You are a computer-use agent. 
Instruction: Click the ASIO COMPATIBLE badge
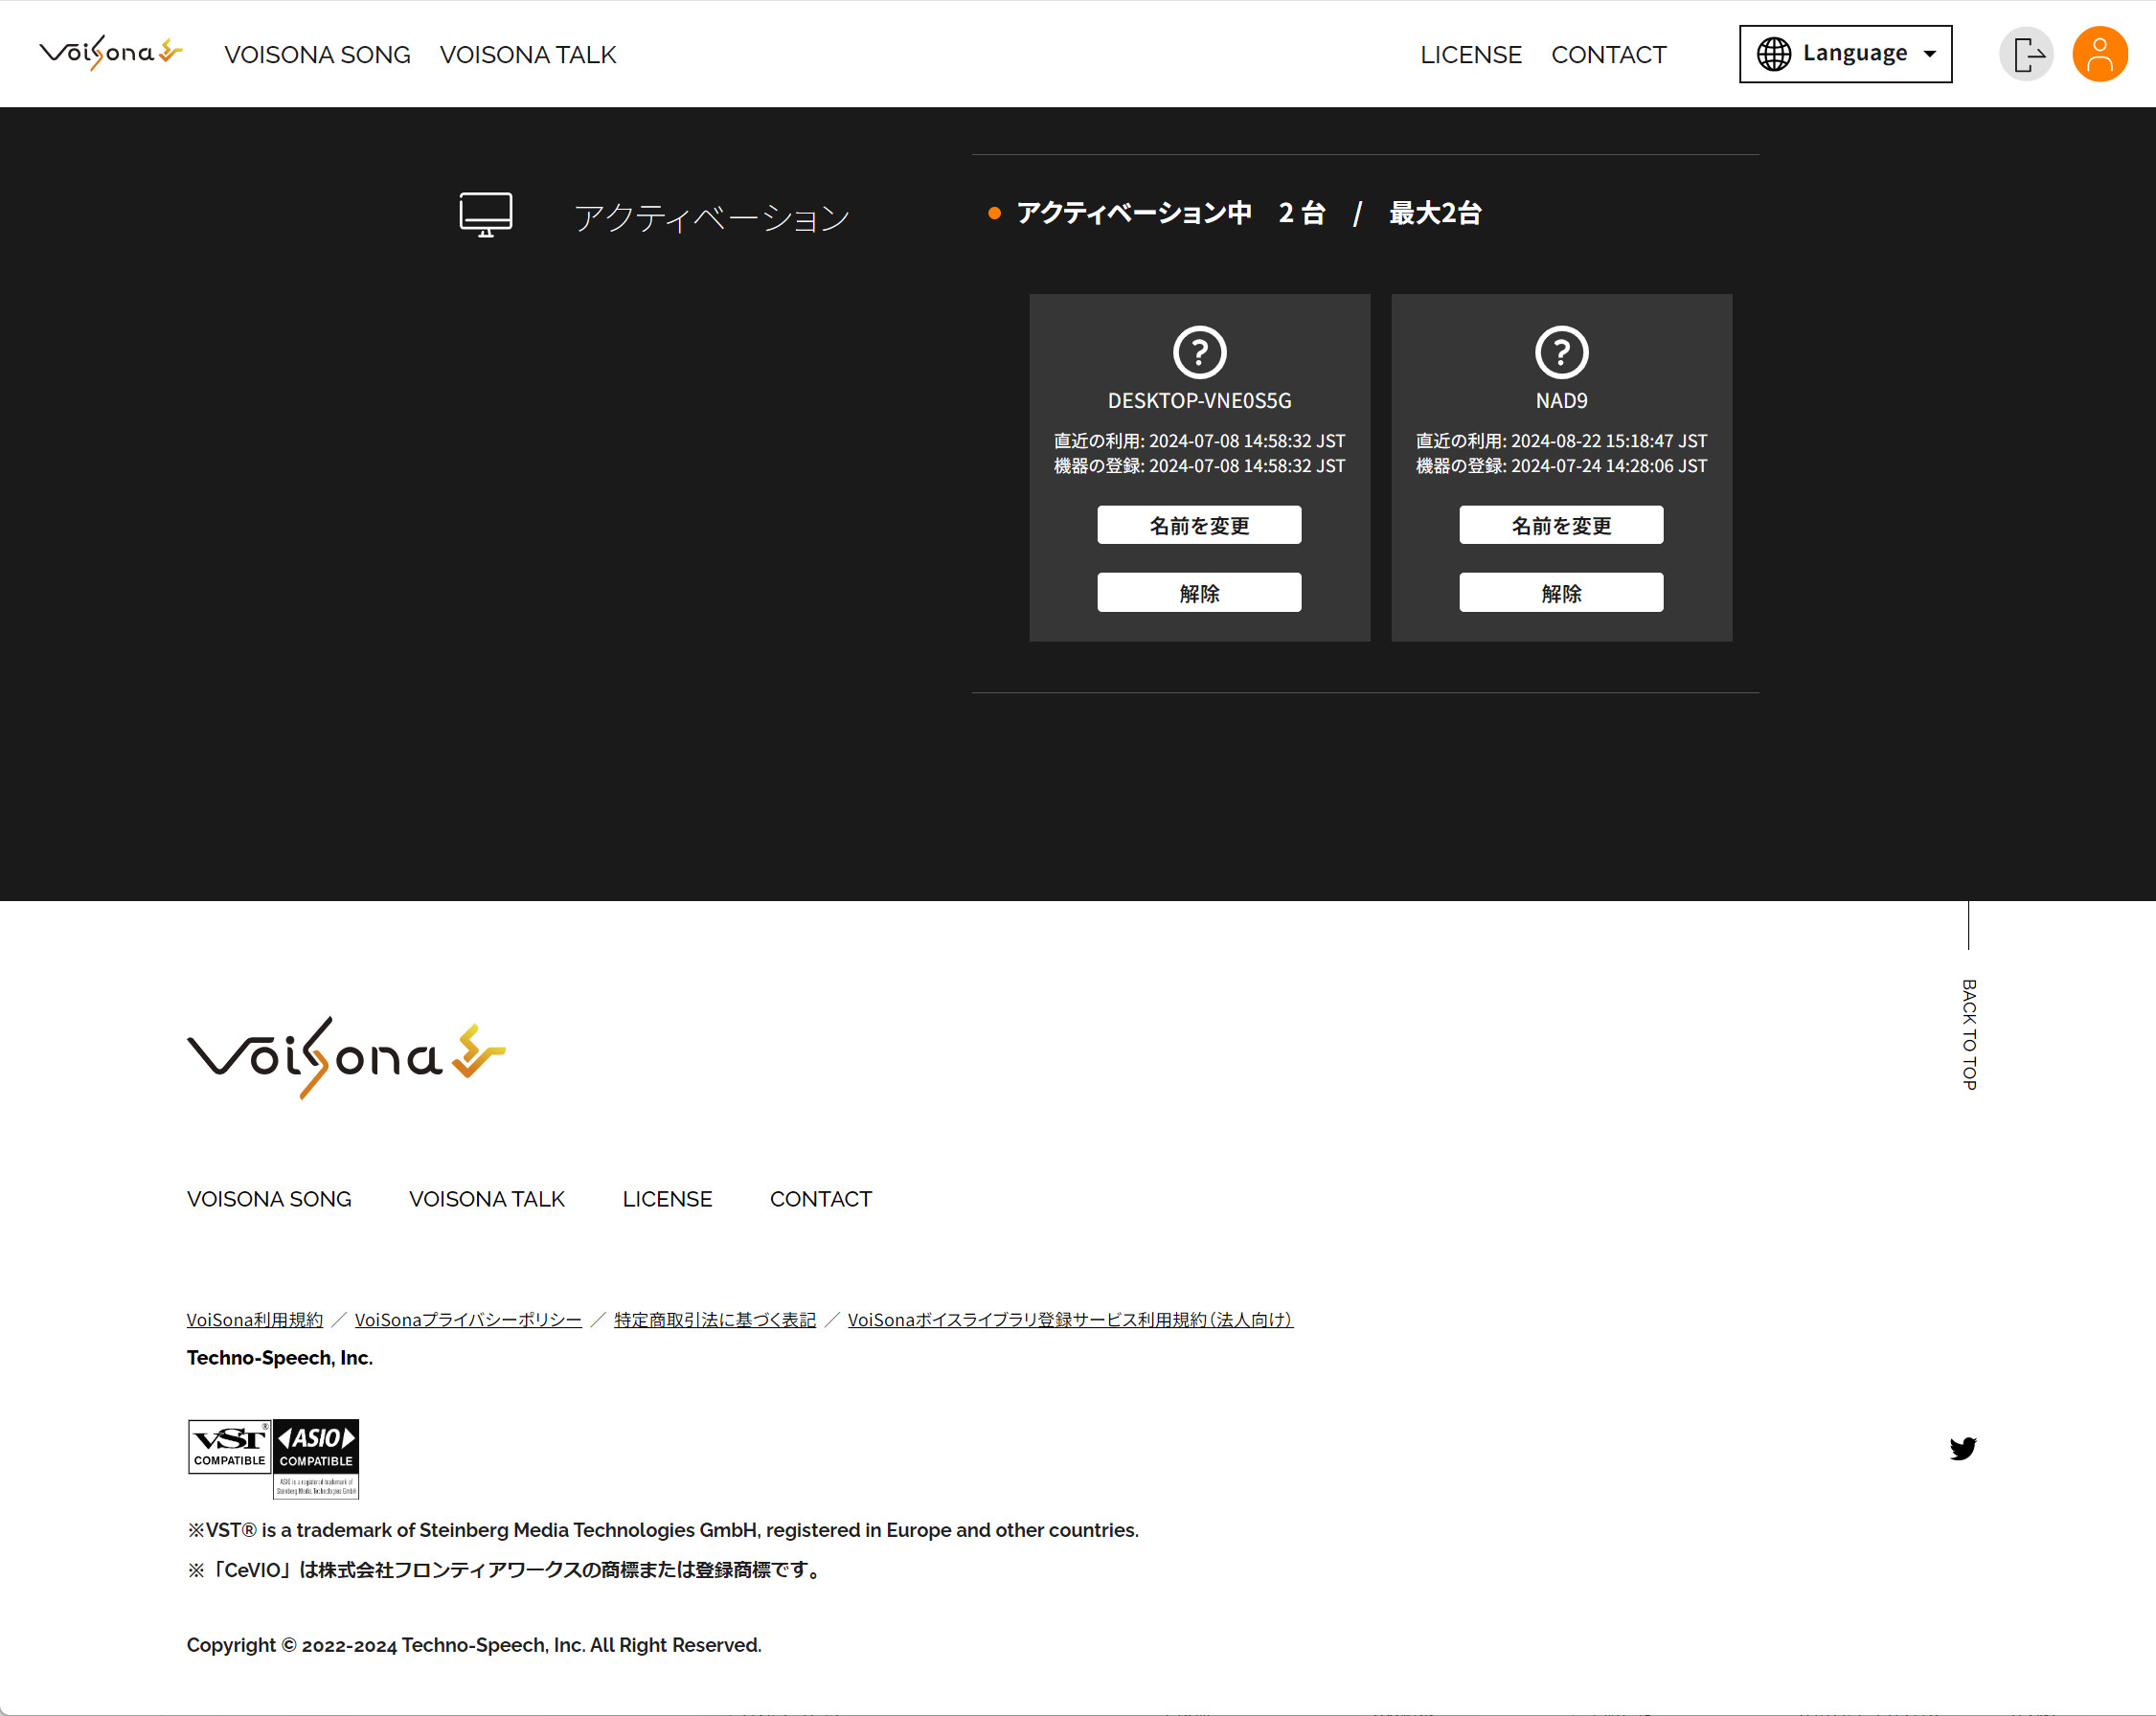tap(316, 1459)
